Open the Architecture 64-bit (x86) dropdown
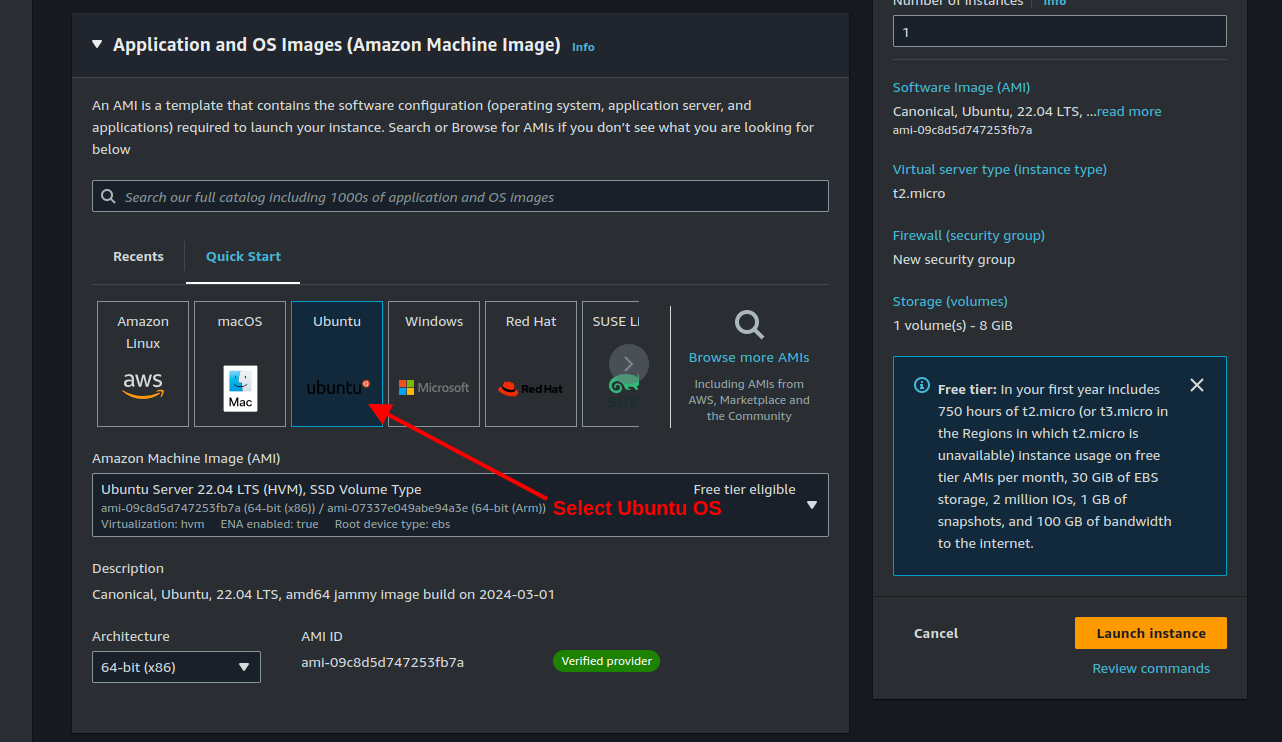Screen dimensions: 1282x742 176,667
